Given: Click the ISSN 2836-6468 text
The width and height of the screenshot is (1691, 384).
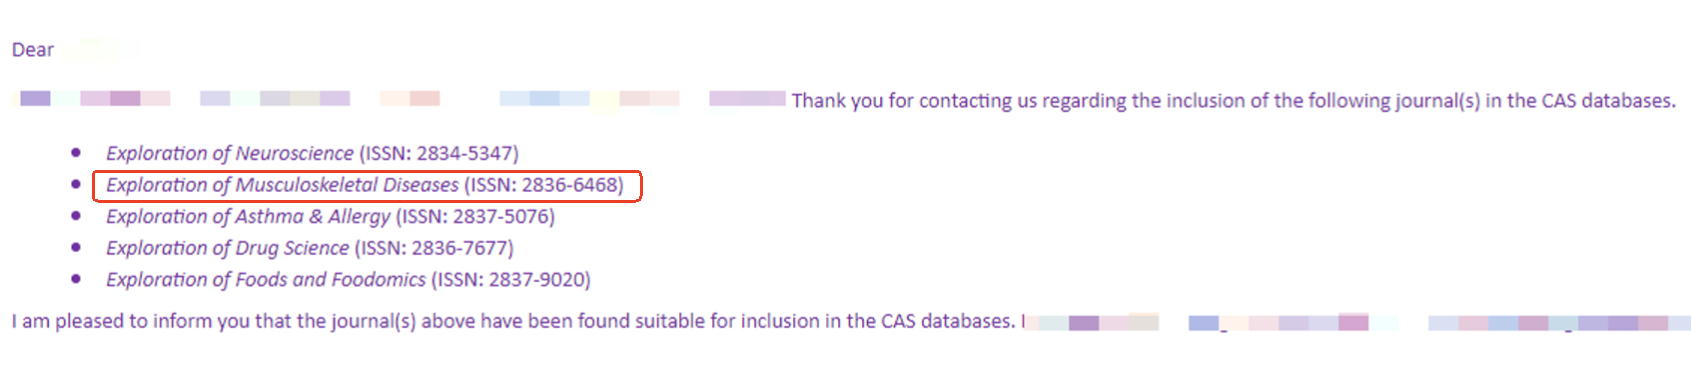Looking at the screenshot, I should coord(544,185).
